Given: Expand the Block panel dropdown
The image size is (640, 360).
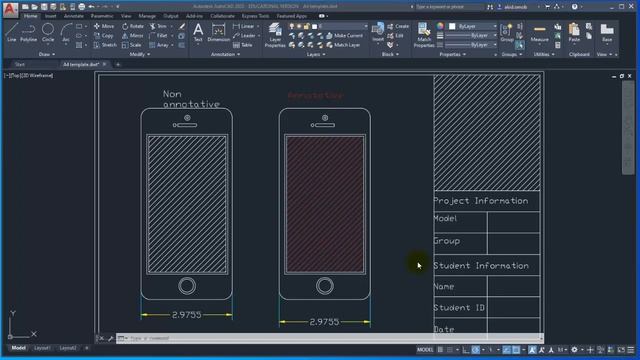Looking at the screenshot, I should [390, 54].
